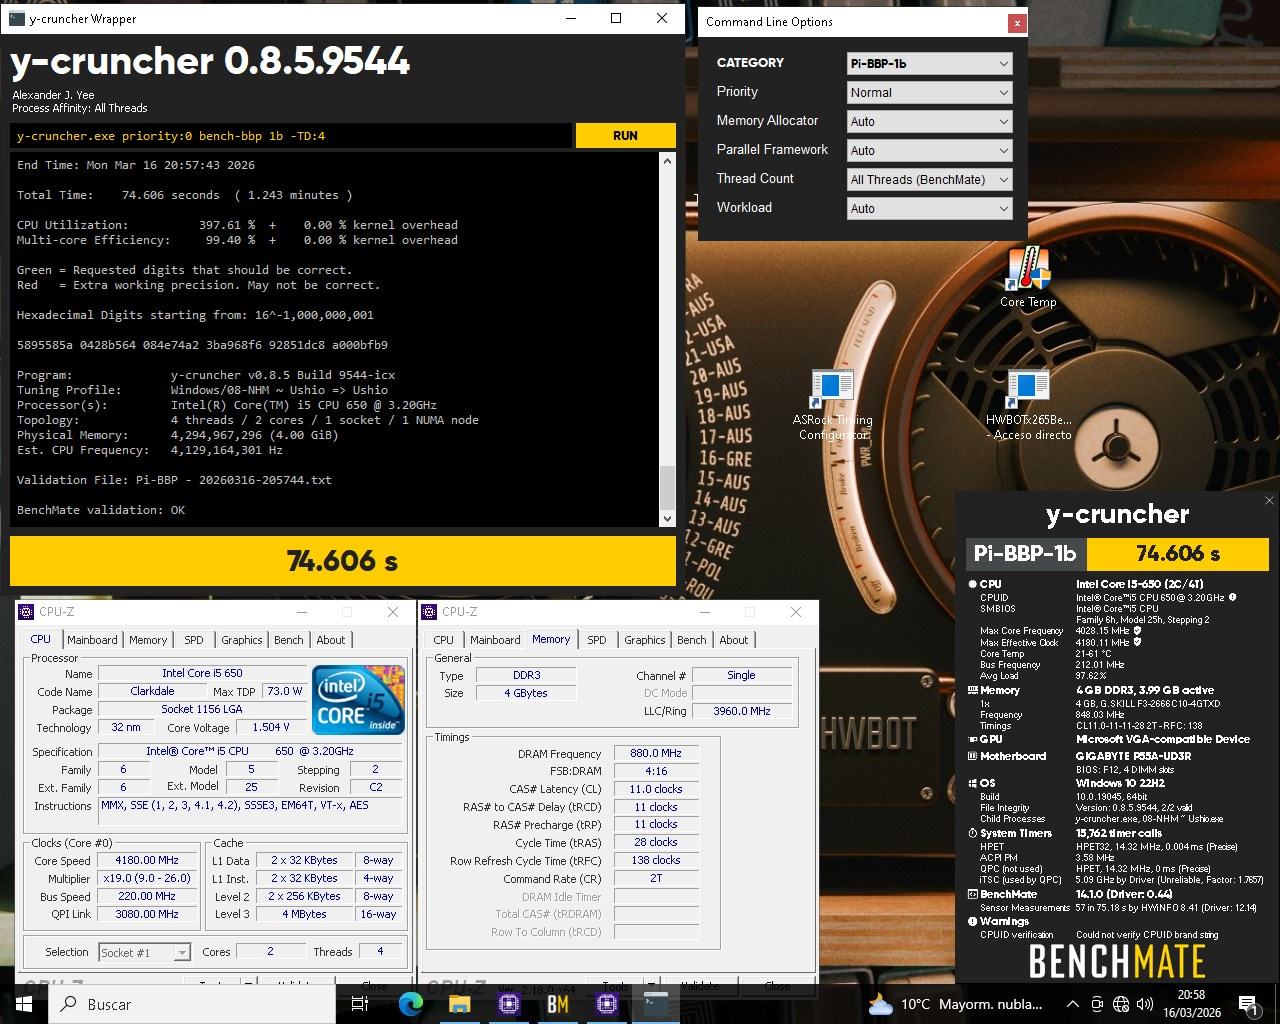Click the console output scrollbar thumb
Viewport: 1280px width, 1024px height.
tap(667, 488)
